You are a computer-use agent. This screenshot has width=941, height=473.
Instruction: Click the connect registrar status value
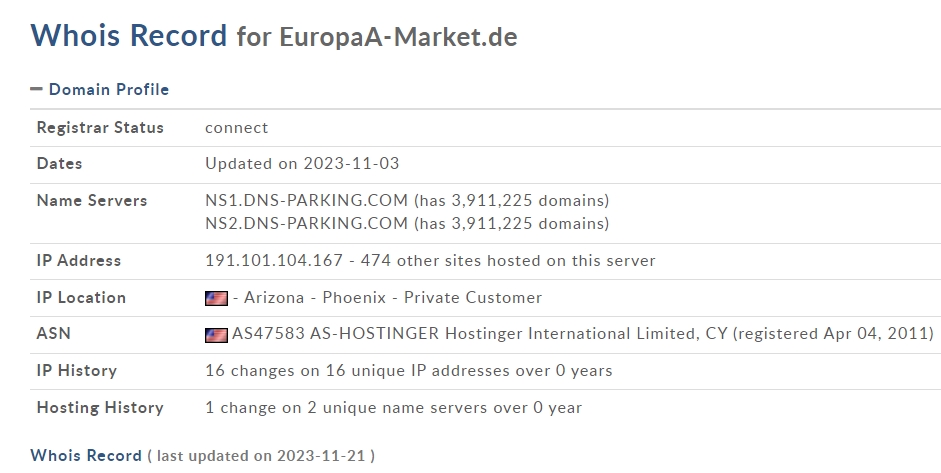pyautogui.click(x=237, y=128)
